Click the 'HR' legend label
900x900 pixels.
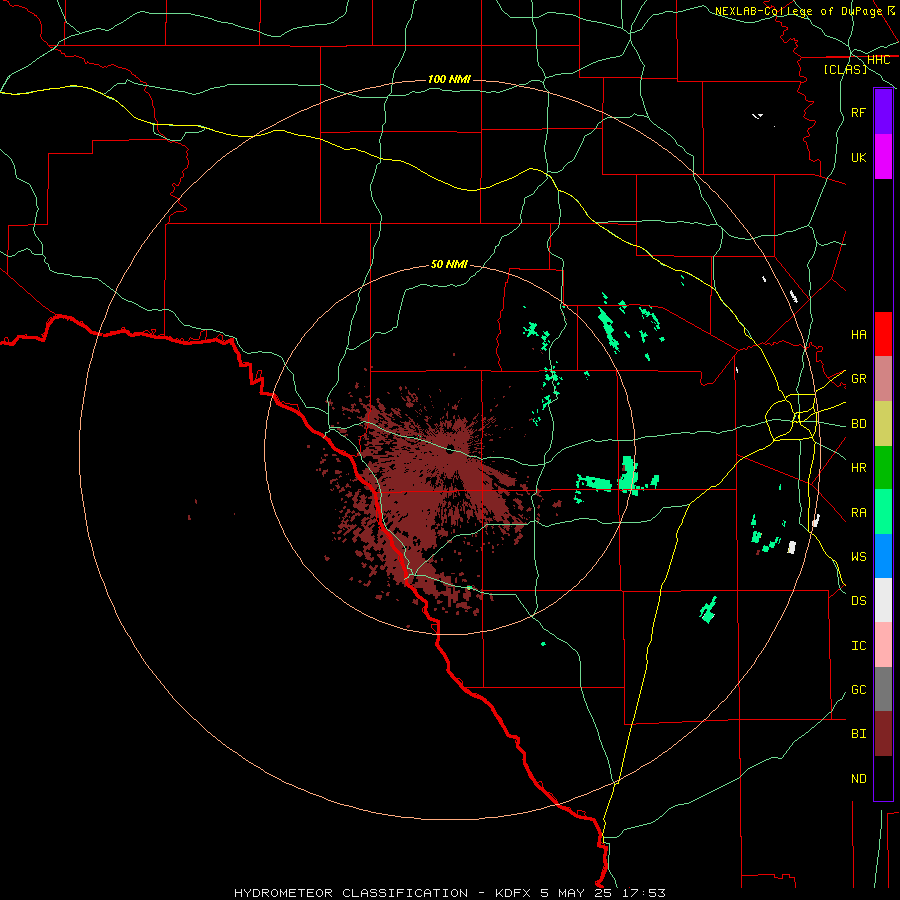pyautogui.click(x=858, y=468)
